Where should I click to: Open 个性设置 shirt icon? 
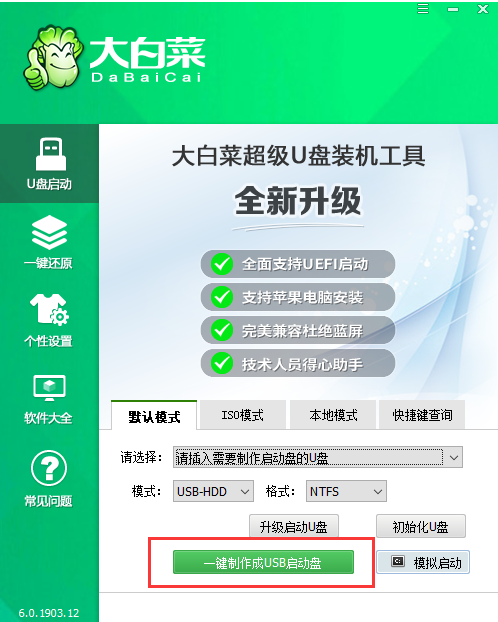[x=49, y=310]
